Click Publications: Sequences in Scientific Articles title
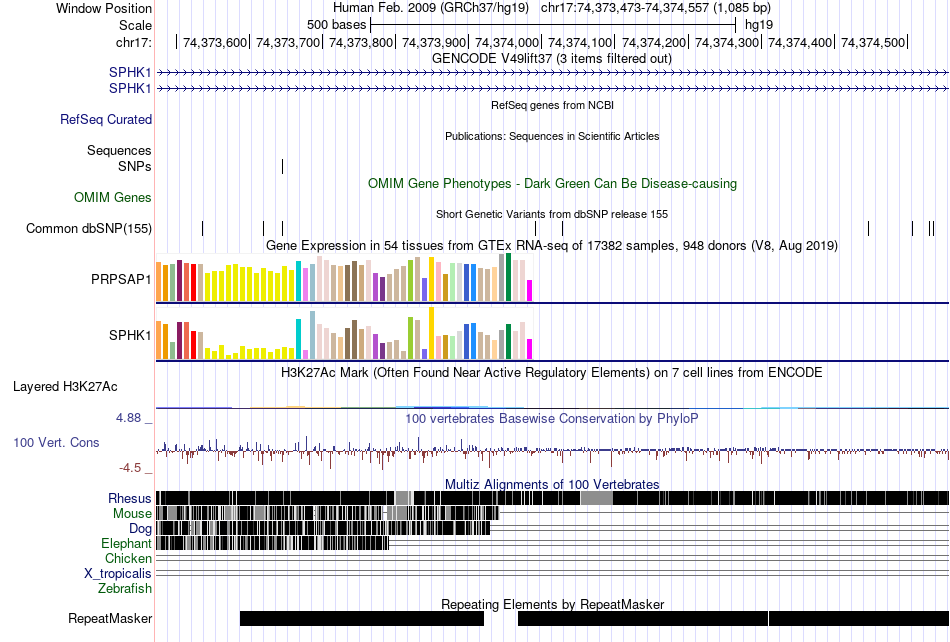Image resolution: width=950 pixels, height=642 pixels. (x=552, y=136)
